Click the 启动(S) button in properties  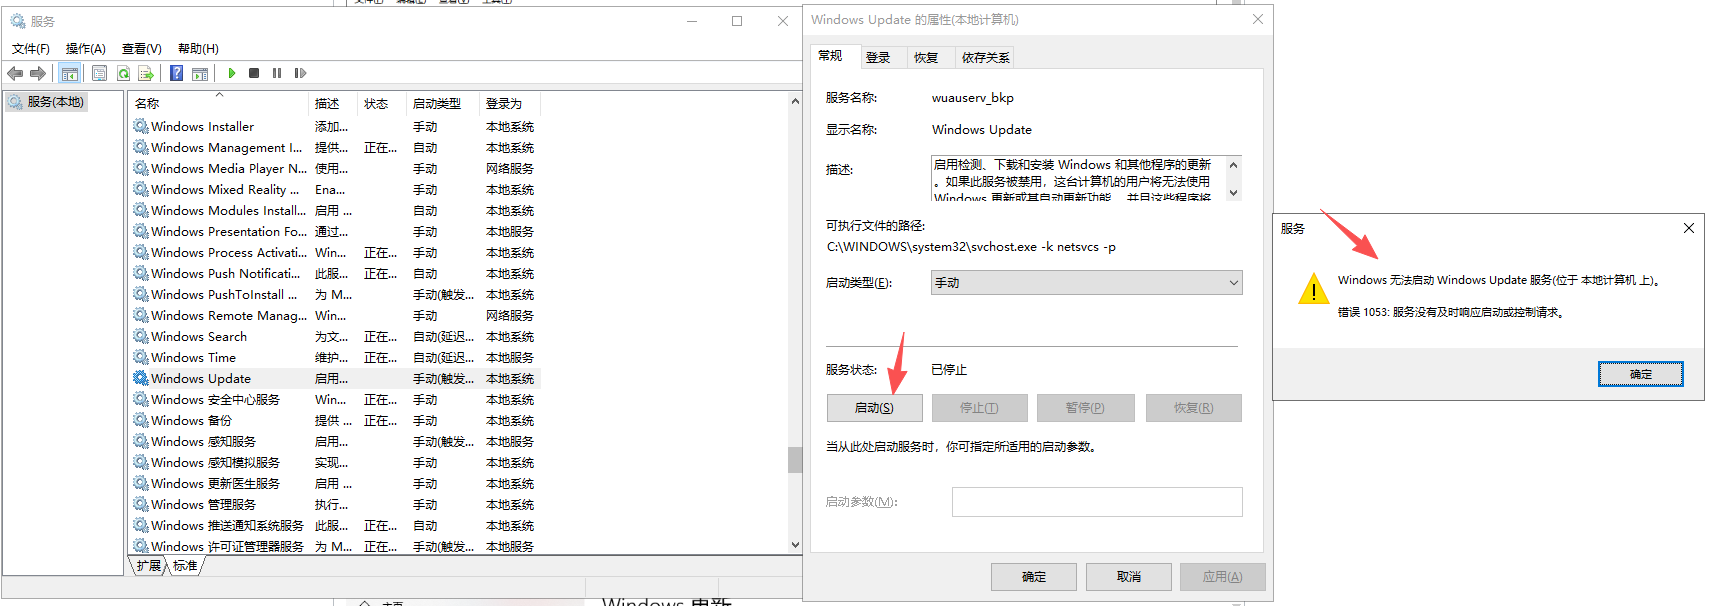pos(875,408)
